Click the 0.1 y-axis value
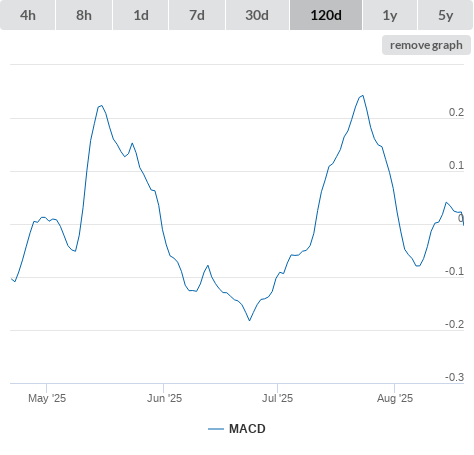Screen dimensions: 474x455 (x=456, y=165)
